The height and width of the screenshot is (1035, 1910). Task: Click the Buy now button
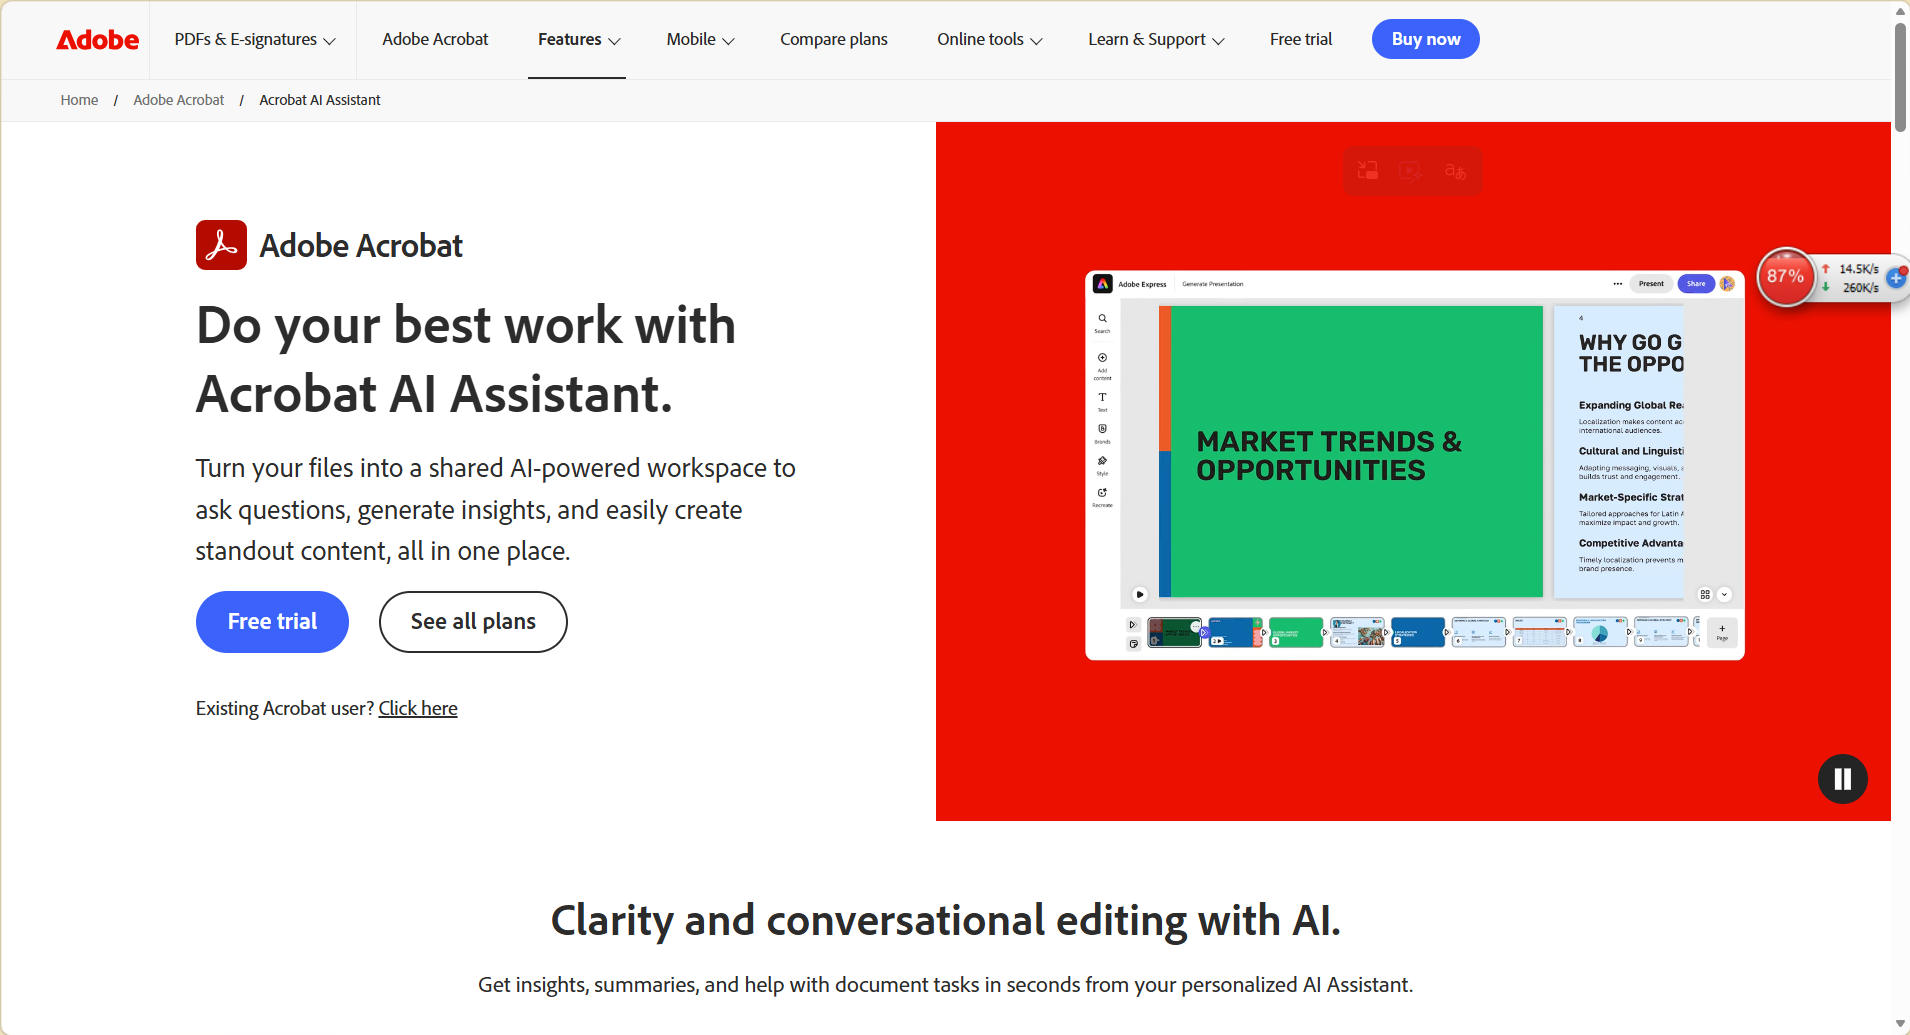1426,39
